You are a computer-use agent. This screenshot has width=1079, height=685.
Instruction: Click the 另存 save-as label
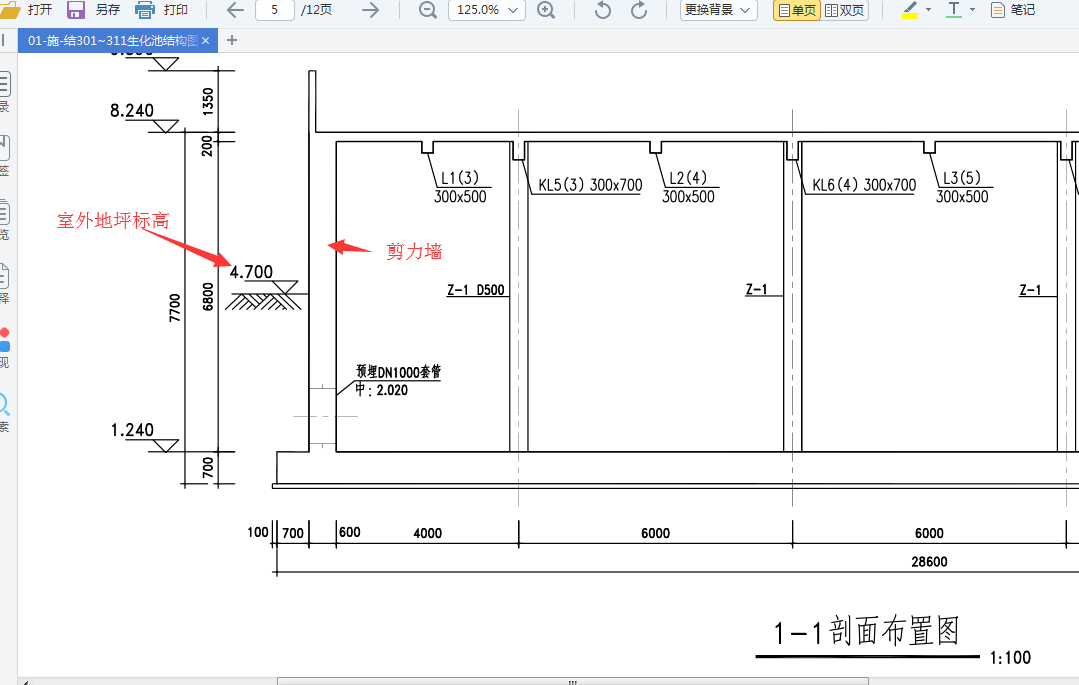click(x=107, y=10)
